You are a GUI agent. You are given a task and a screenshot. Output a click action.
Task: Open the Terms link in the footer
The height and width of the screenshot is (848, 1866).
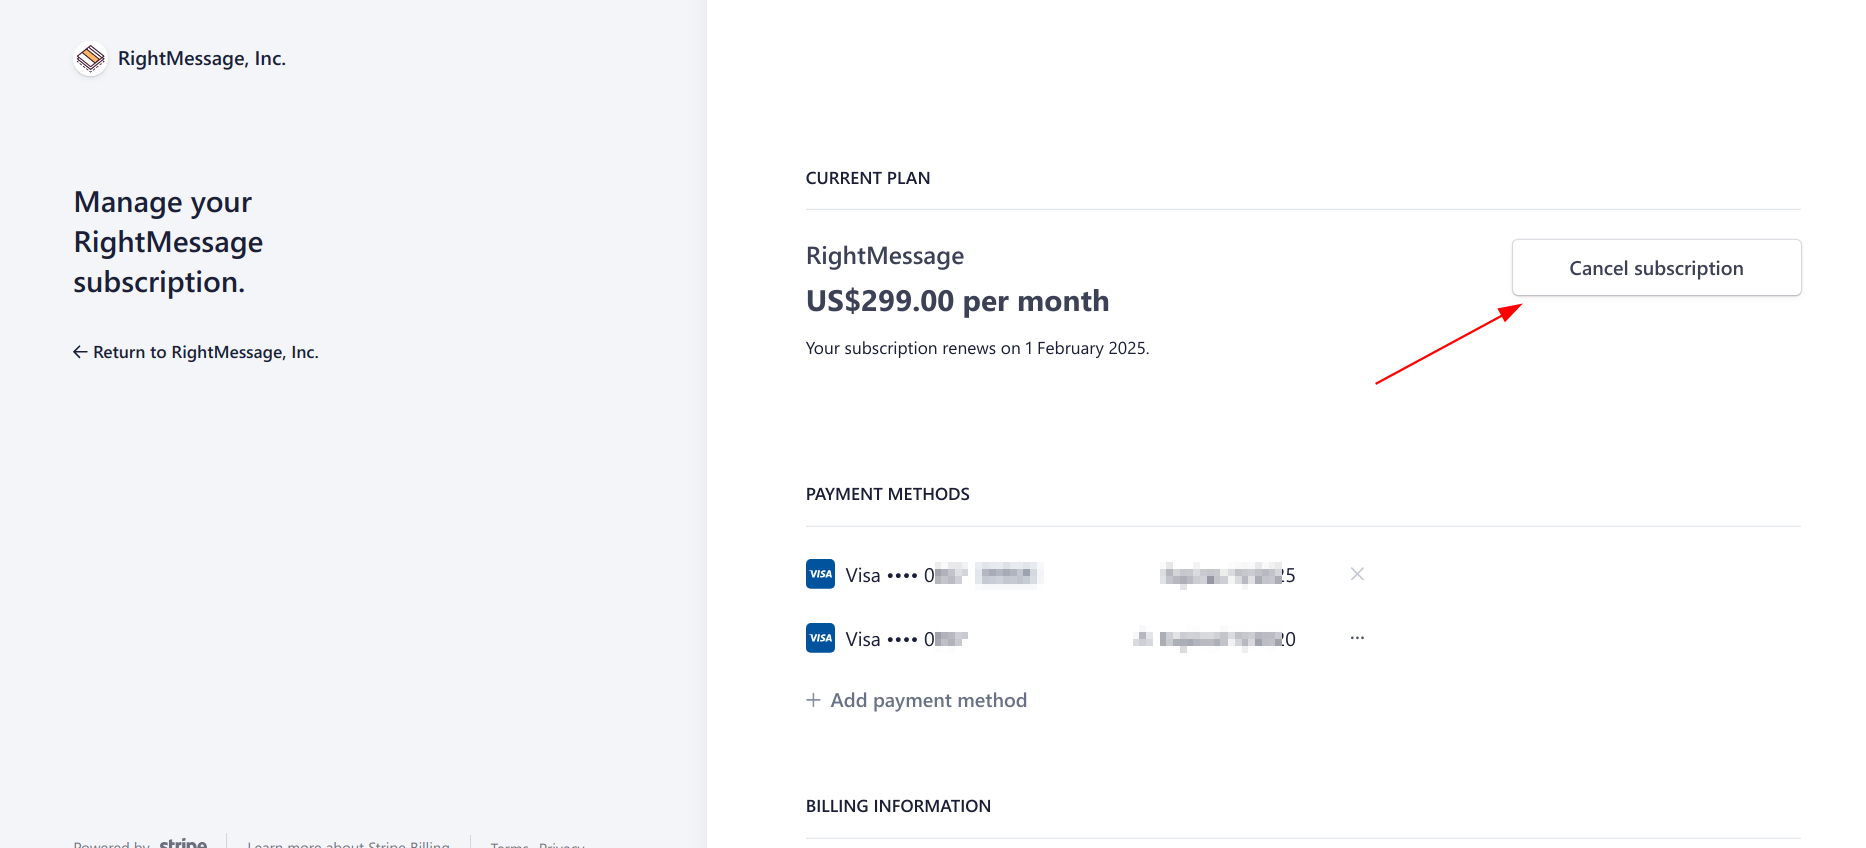[509, 845]
